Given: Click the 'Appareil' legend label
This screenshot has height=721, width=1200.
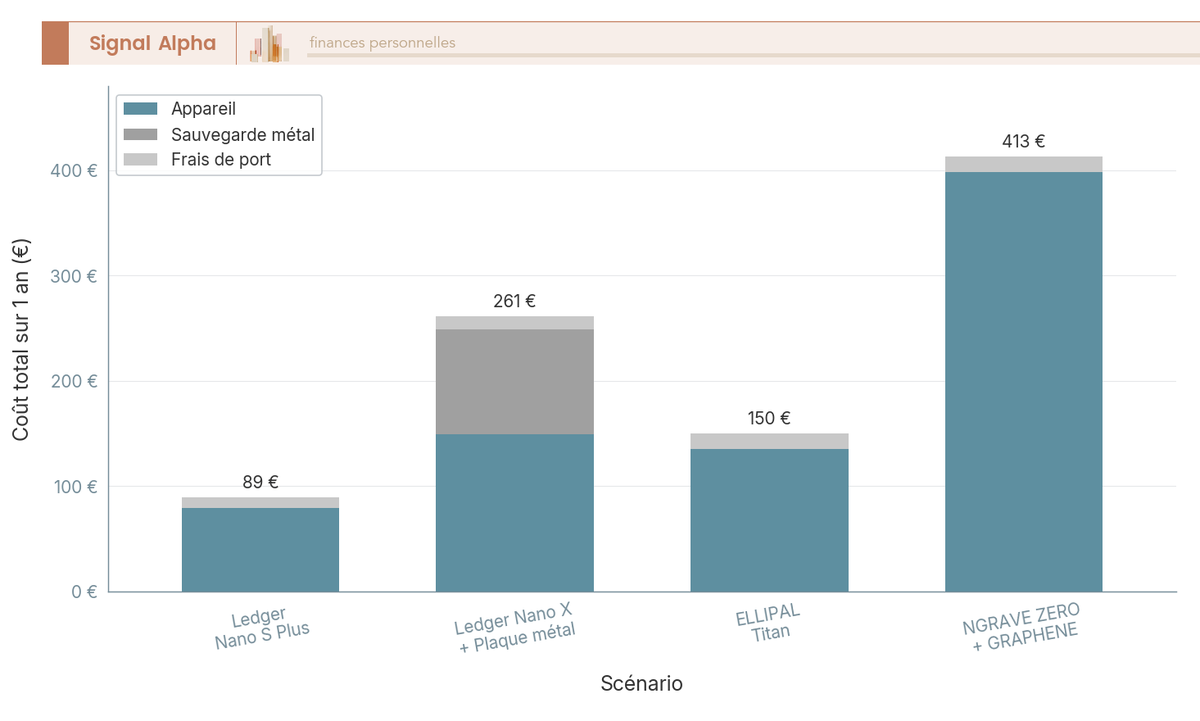Looking at the screenshot, I should (x=203, y=109).
